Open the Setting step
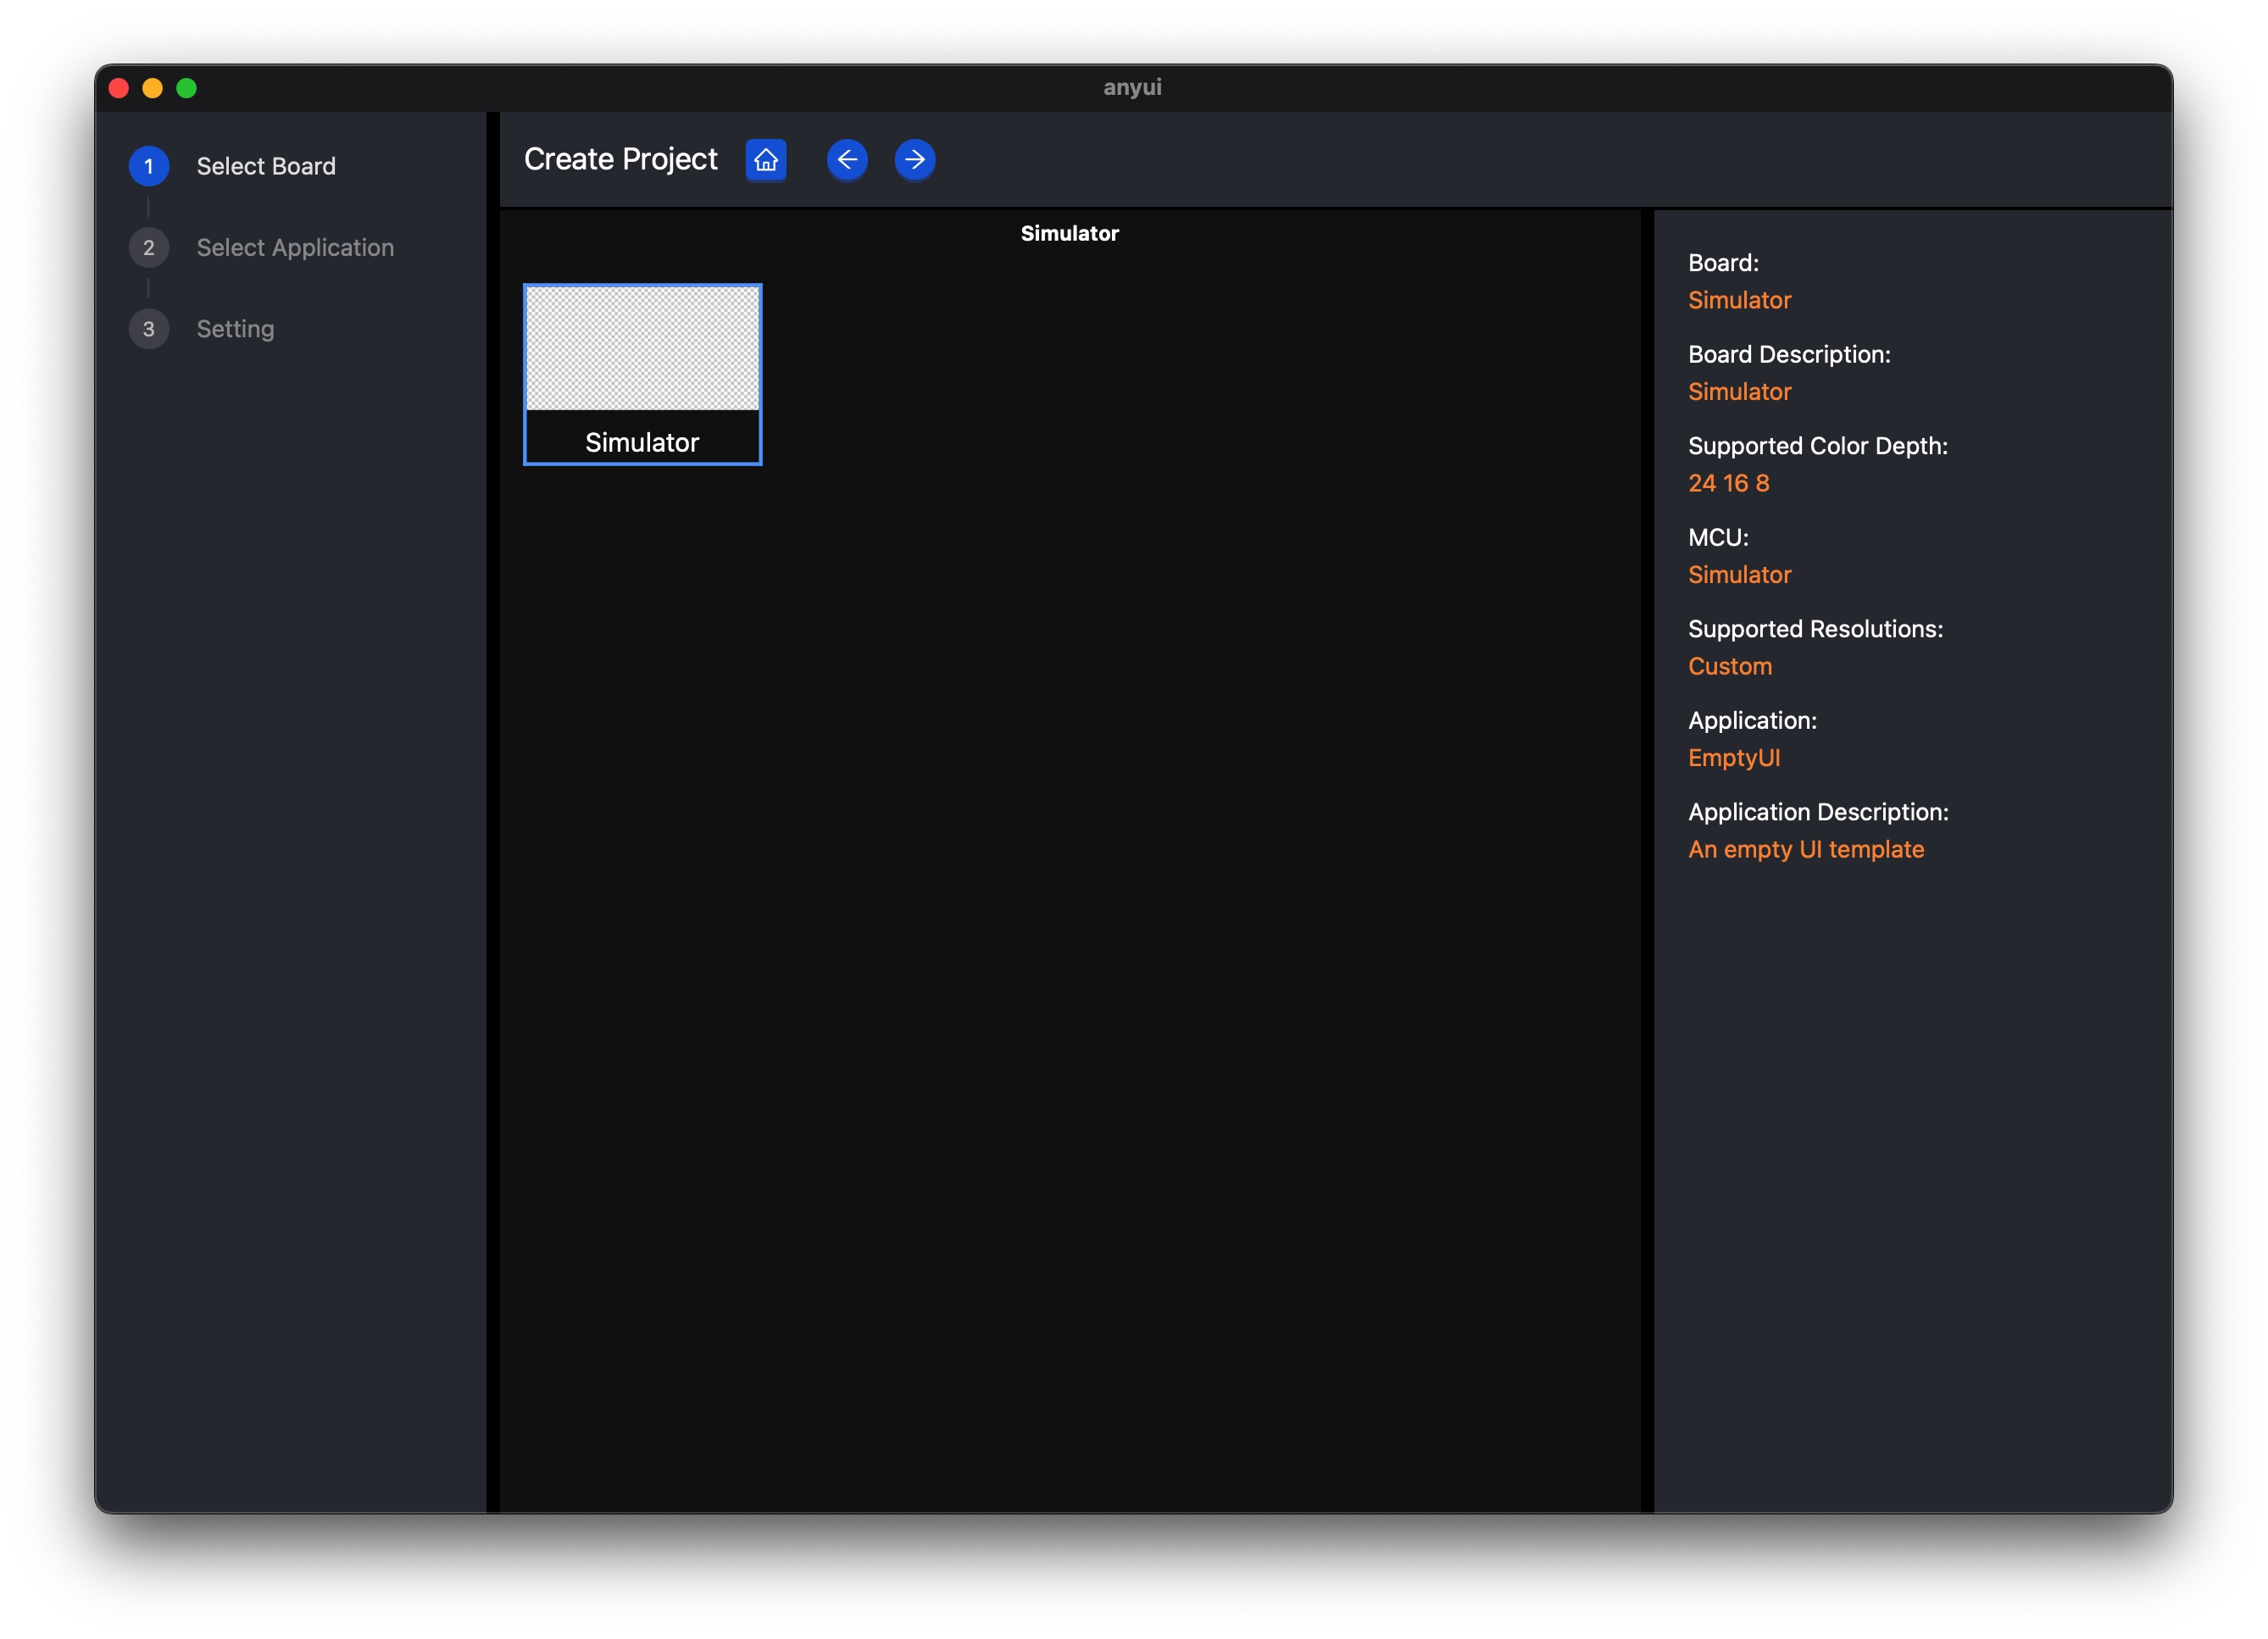The image size is (2268, 1639). pyautogui.click(x=235, y=329)
